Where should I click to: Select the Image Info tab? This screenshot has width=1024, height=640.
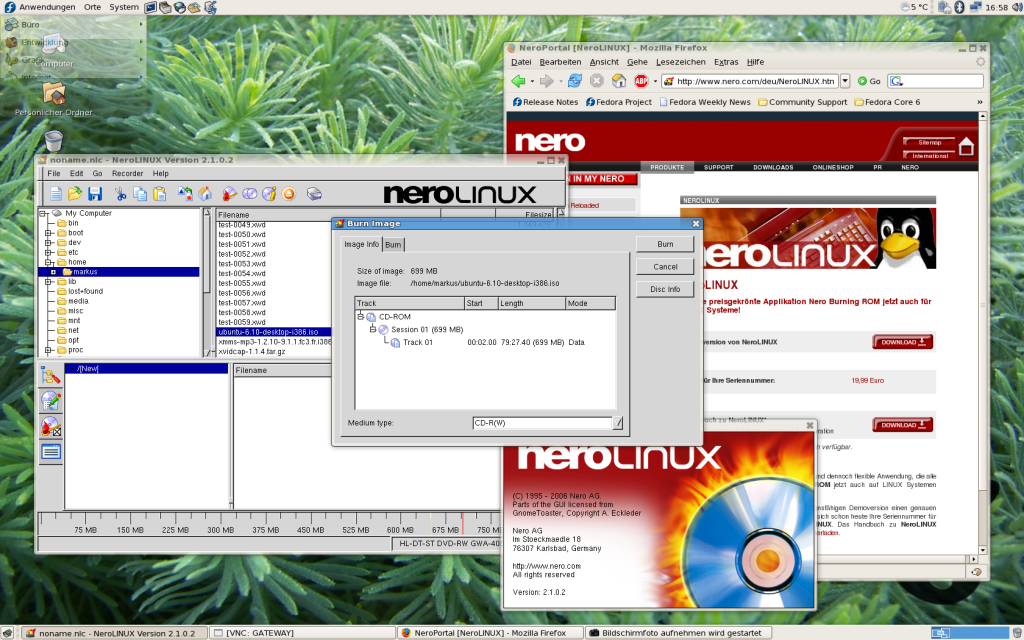click(x=362, y=244)
